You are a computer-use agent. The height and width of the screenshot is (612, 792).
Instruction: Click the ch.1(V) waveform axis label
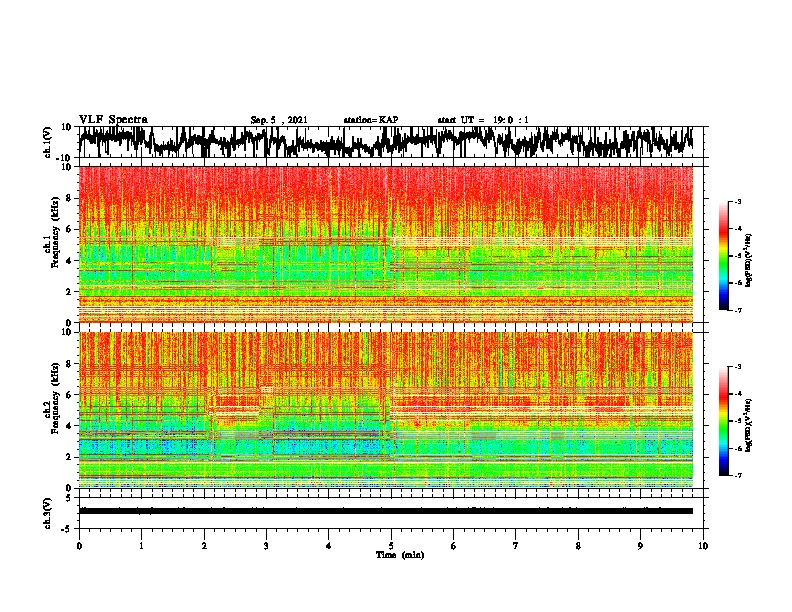[x=48, y=142]
